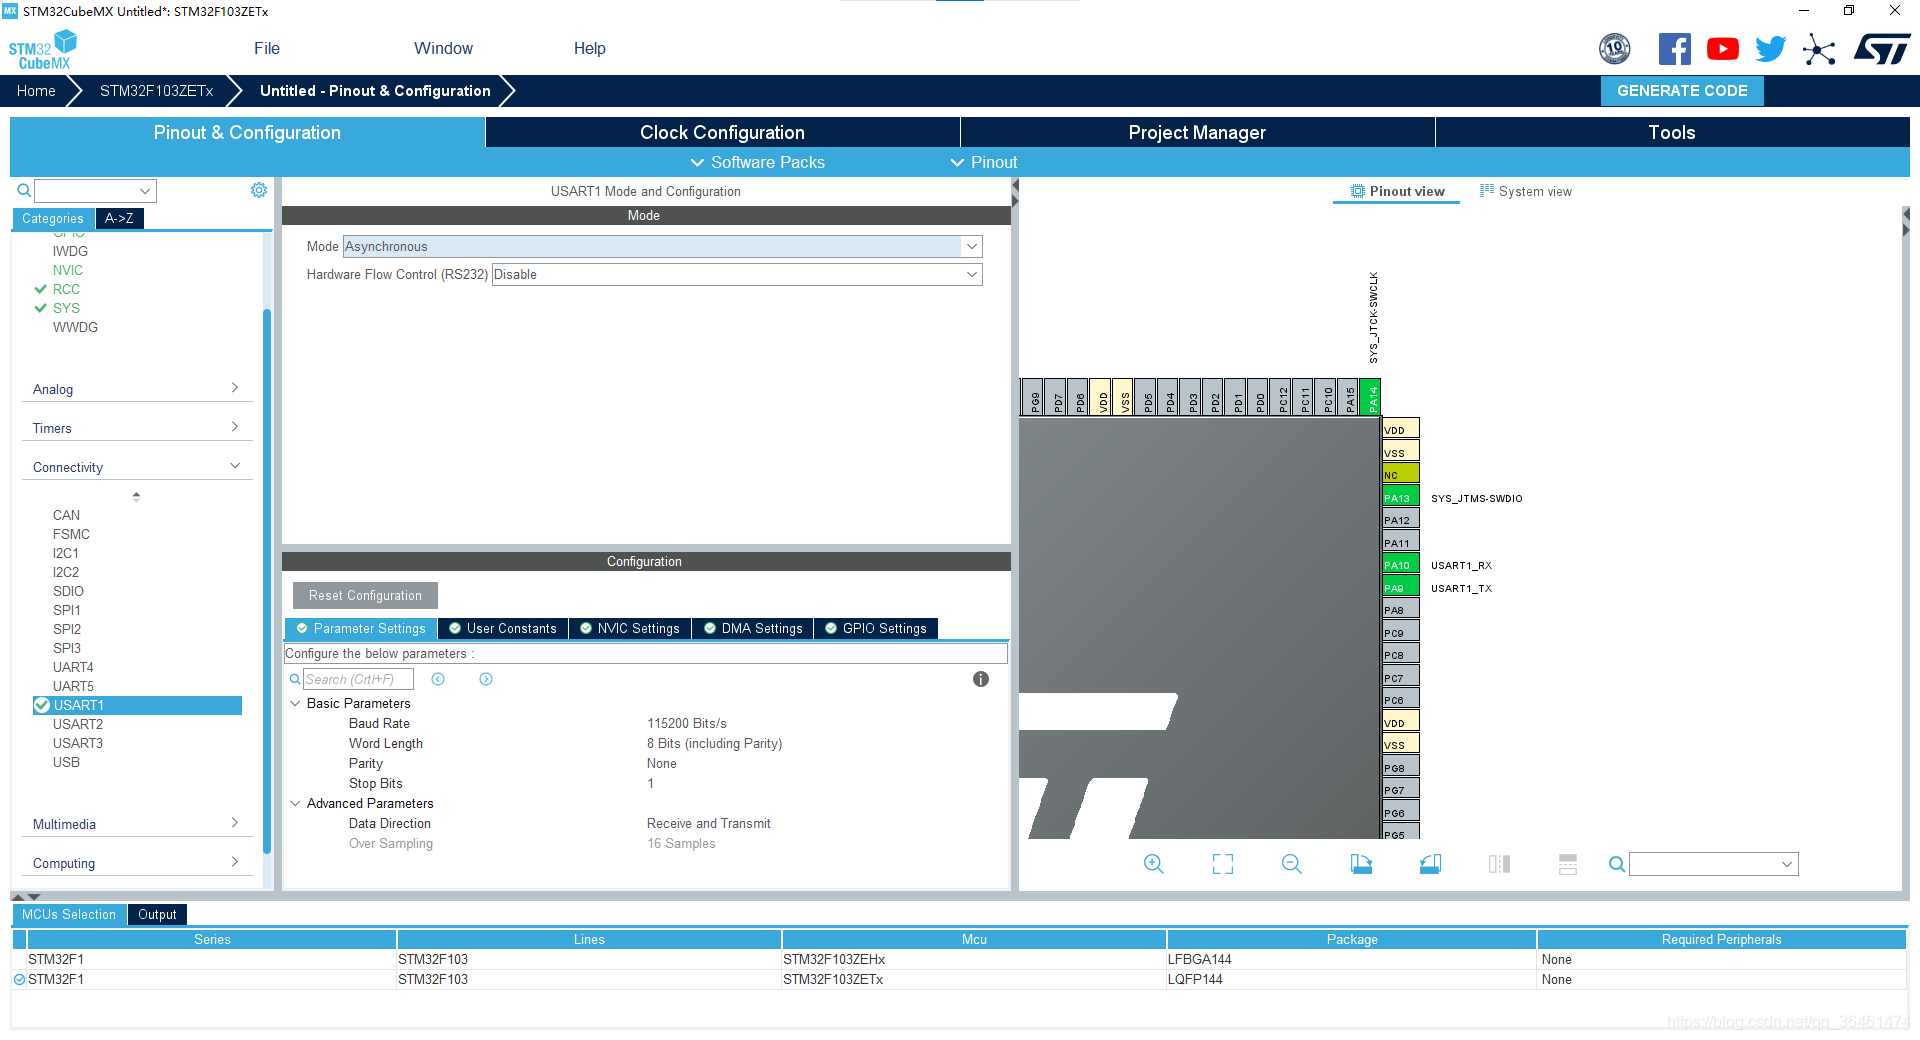Image resolution: width=1920 pixels, height=1040 pixels.
Task: Rotate the chip view counter-clockwise icon
Action: click(1430, 864)
